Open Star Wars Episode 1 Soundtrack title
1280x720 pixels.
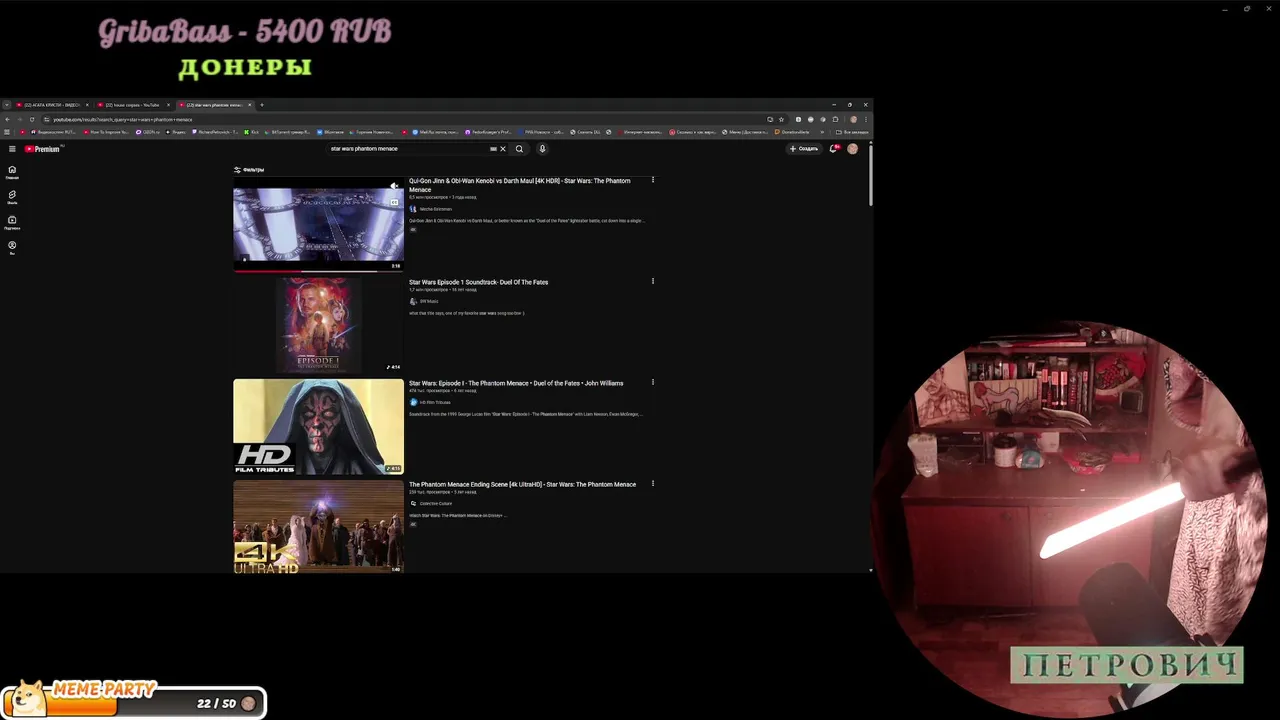click(x=478, y=282)
